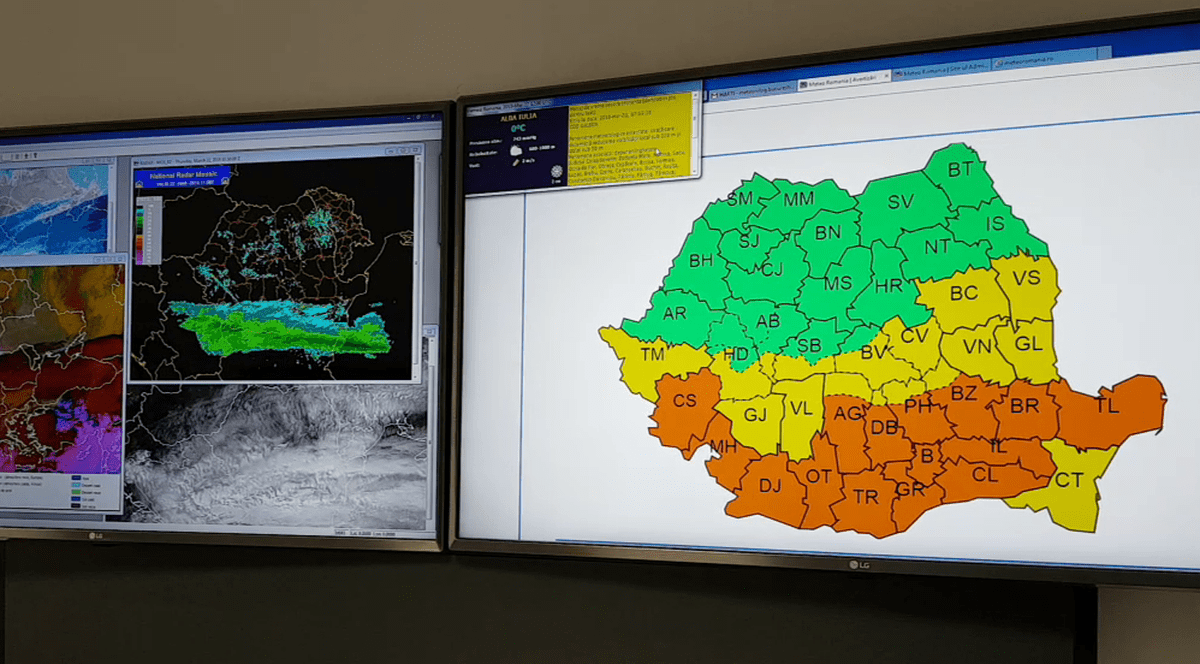Click the home icon left of National Radar Mosaic title
The image size is (1200, 664).
140,182
